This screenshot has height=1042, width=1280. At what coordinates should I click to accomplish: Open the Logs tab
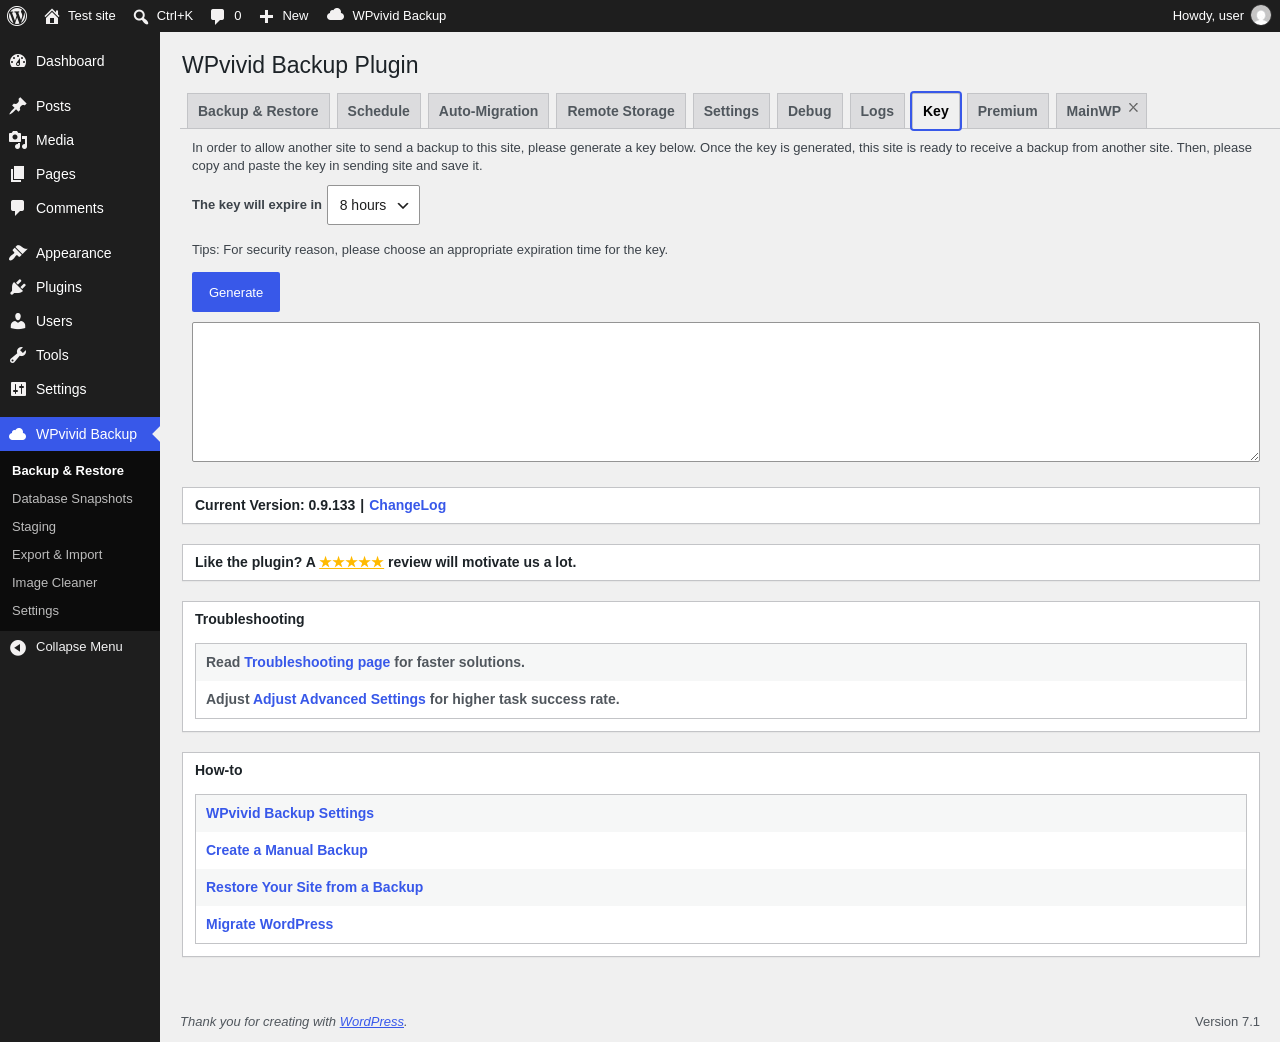click(877, 111)
